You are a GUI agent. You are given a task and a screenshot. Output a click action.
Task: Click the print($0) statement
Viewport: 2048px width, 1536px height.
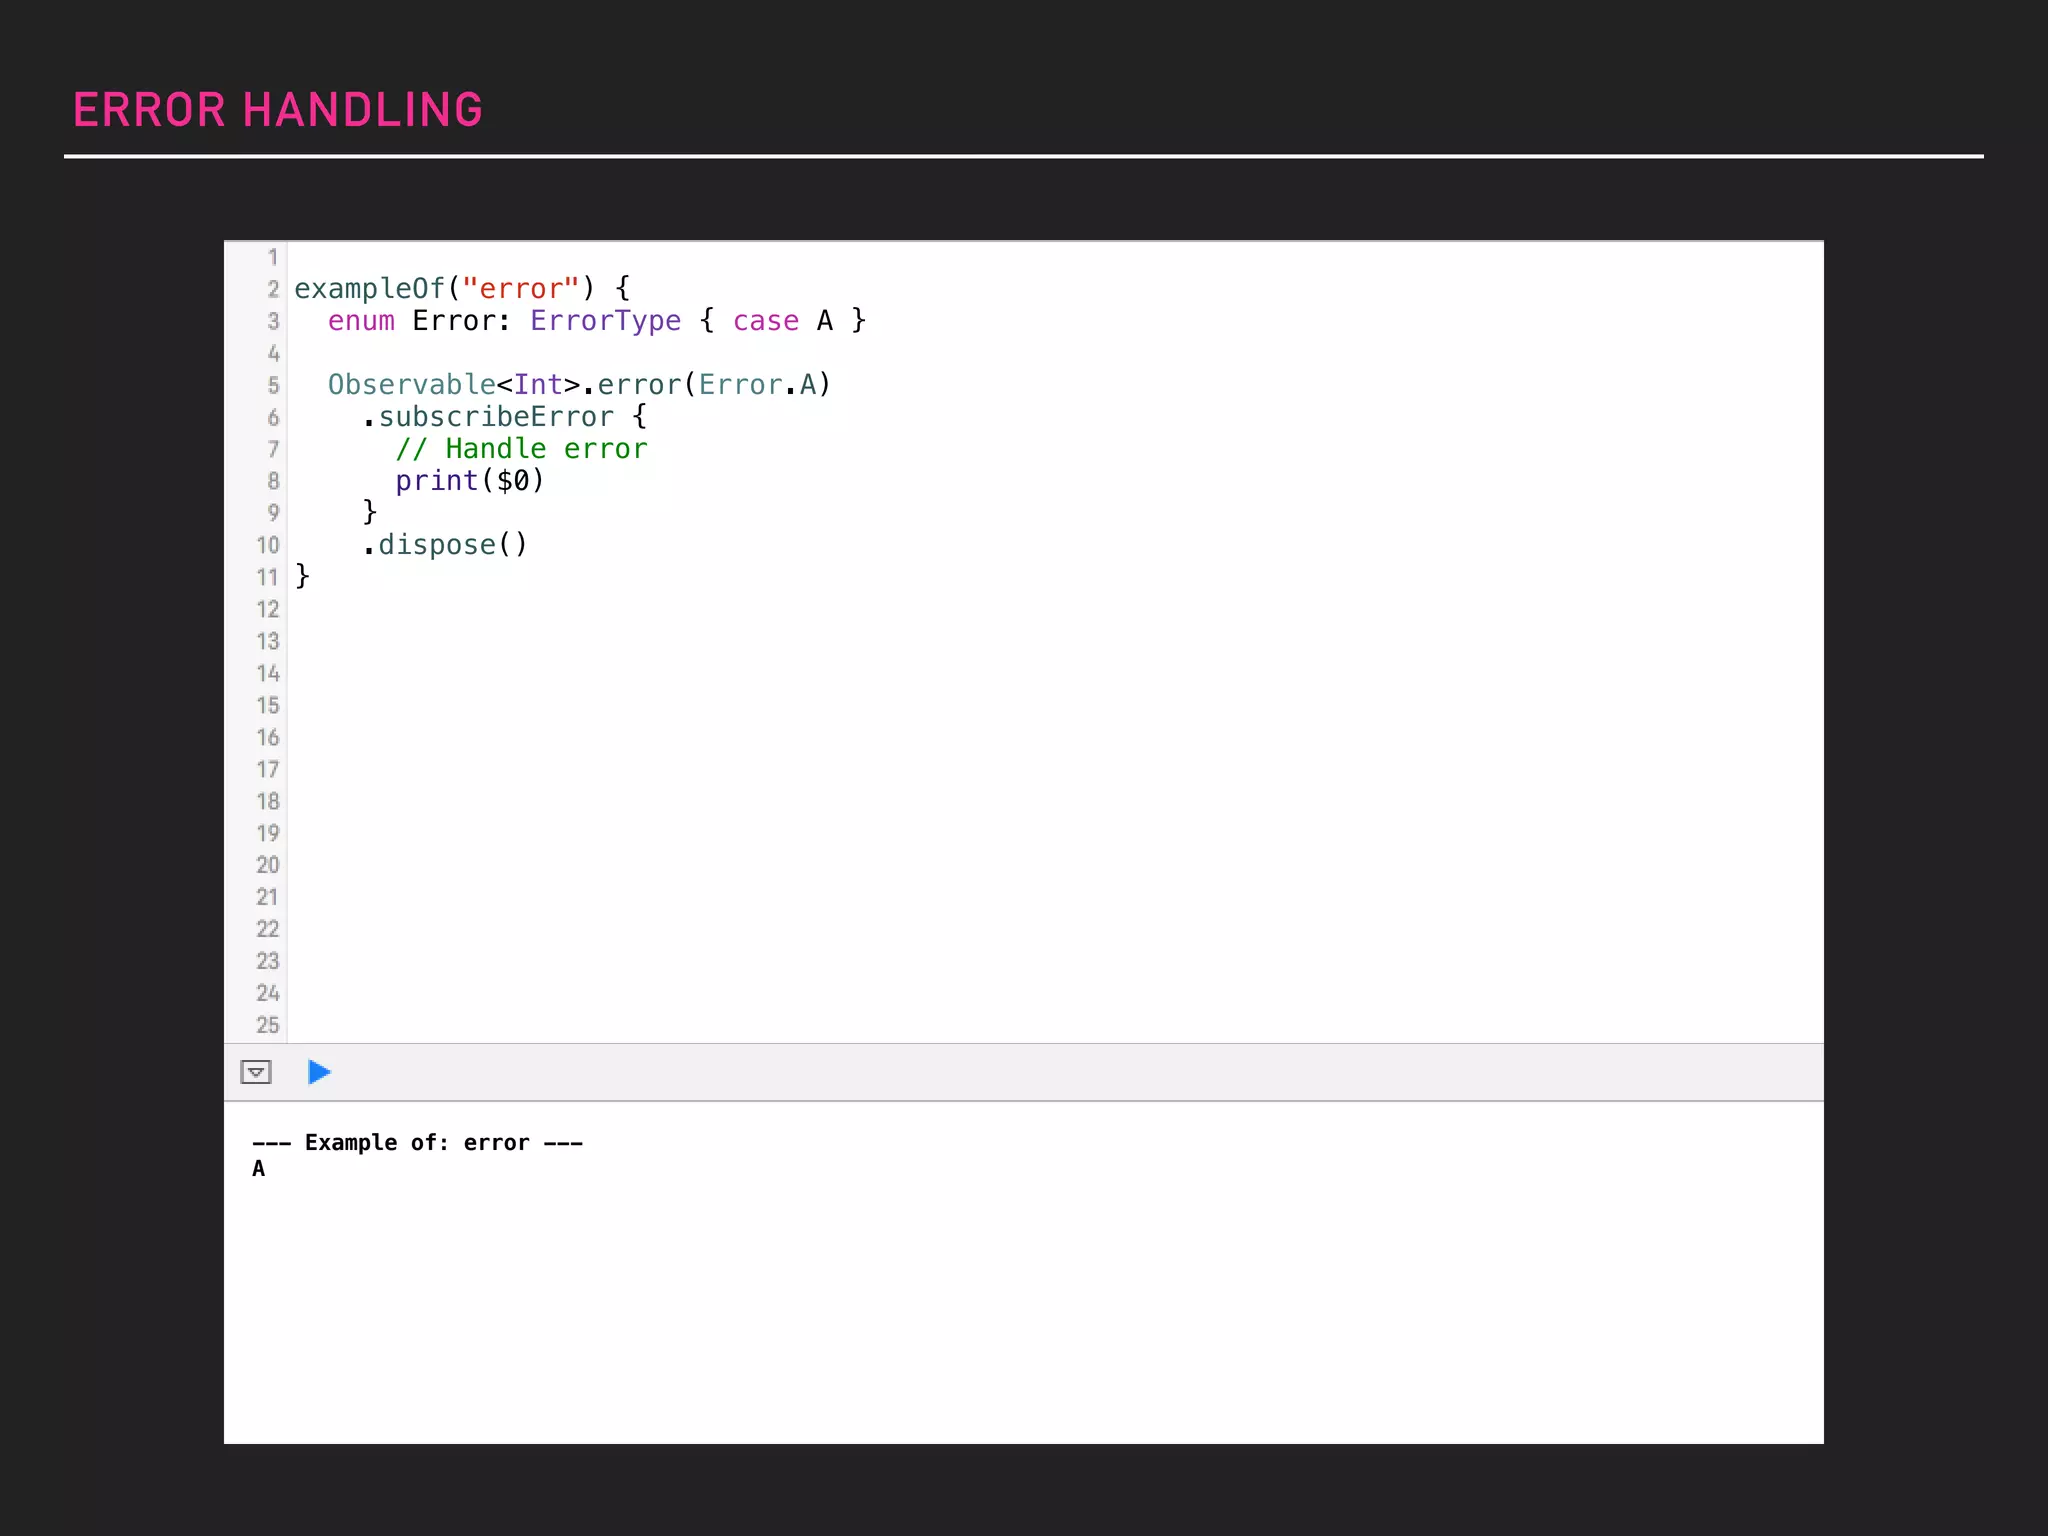[x=469, y=481]
